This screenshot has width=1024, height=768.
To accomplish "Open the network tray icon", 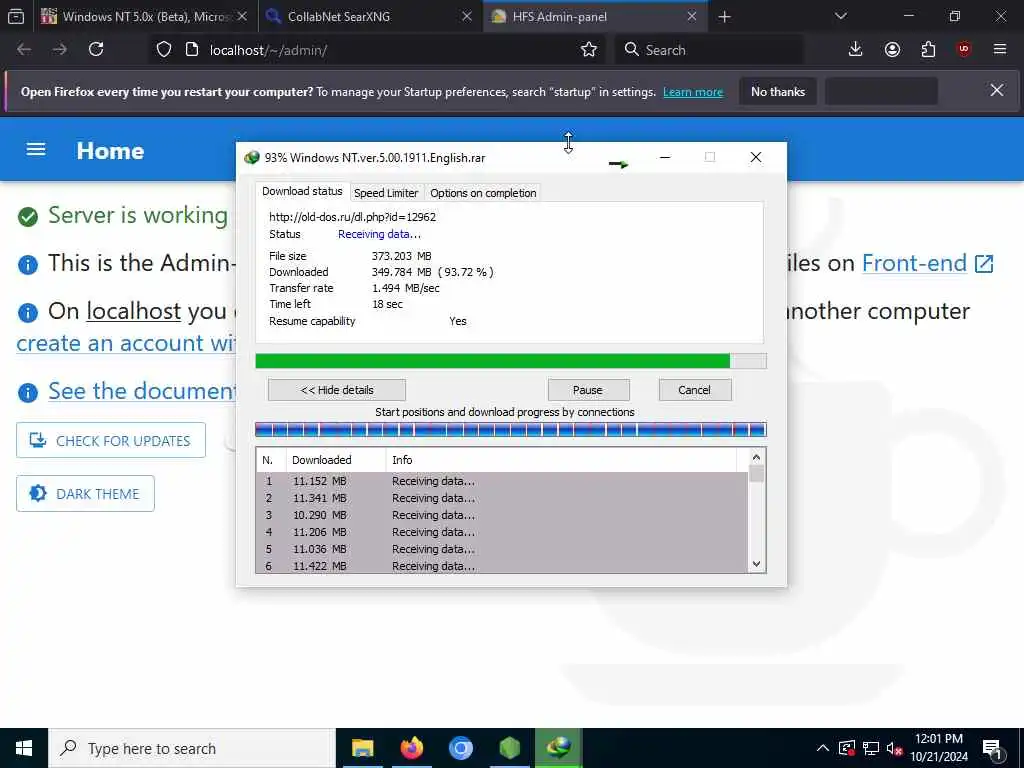I will click(871, 748).
